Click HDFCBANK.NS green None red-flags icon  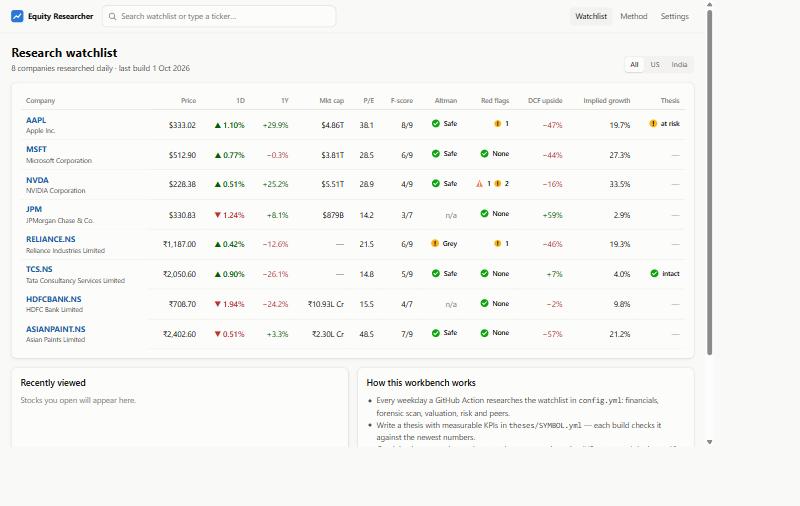click(484, 303)
